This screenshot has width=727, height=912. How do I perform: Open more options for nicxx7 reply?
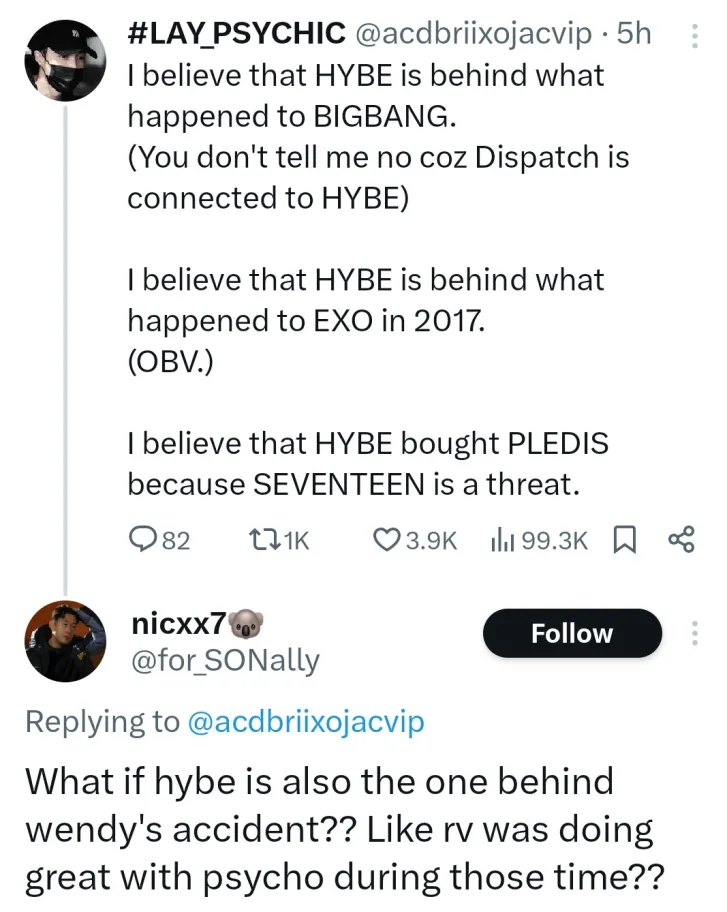click(696, 634)
